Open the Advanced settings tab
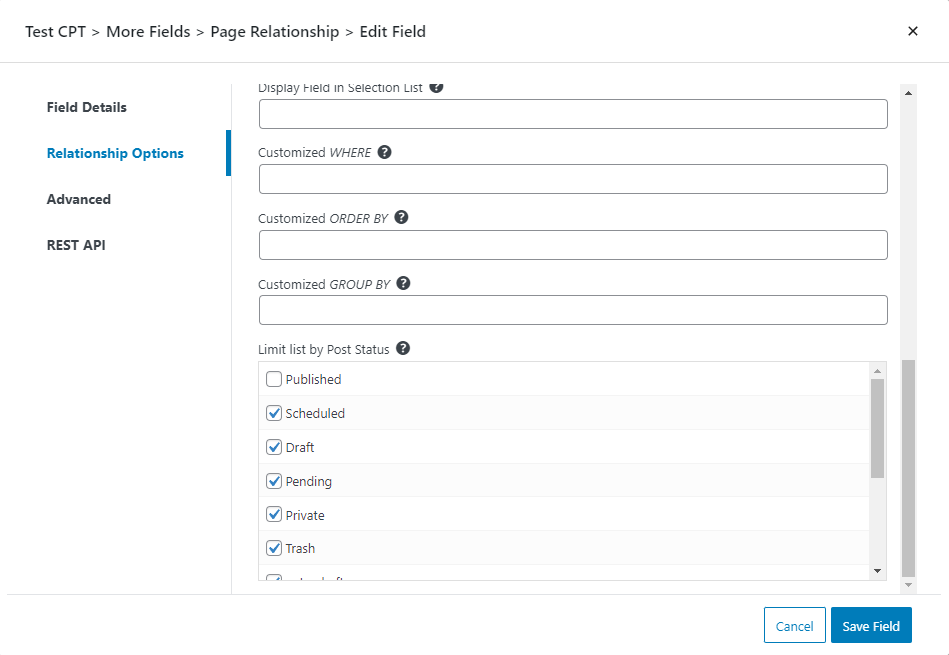 (79, 199)
